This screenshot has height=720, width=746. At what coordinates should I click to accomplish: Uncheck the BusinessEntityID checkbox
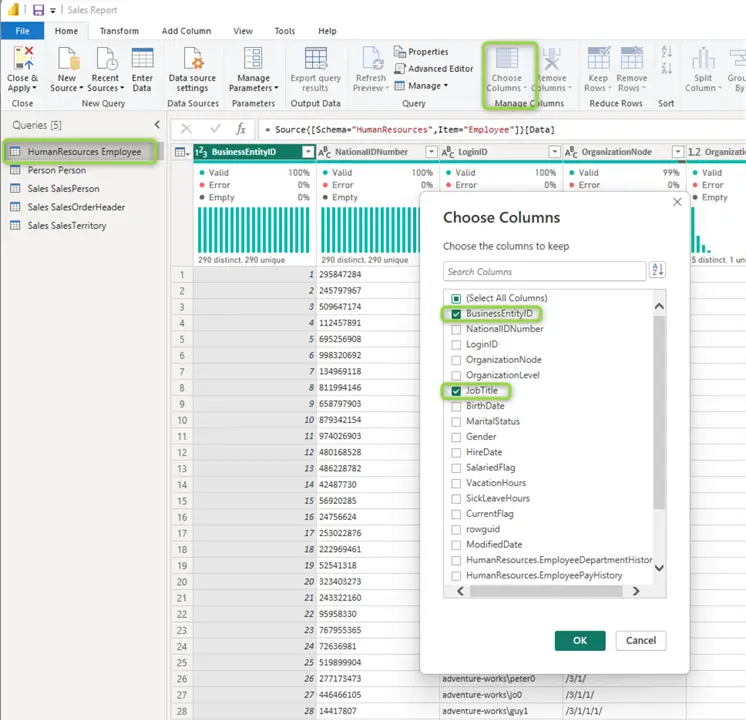pyautogui.click(x=456, y=314)
